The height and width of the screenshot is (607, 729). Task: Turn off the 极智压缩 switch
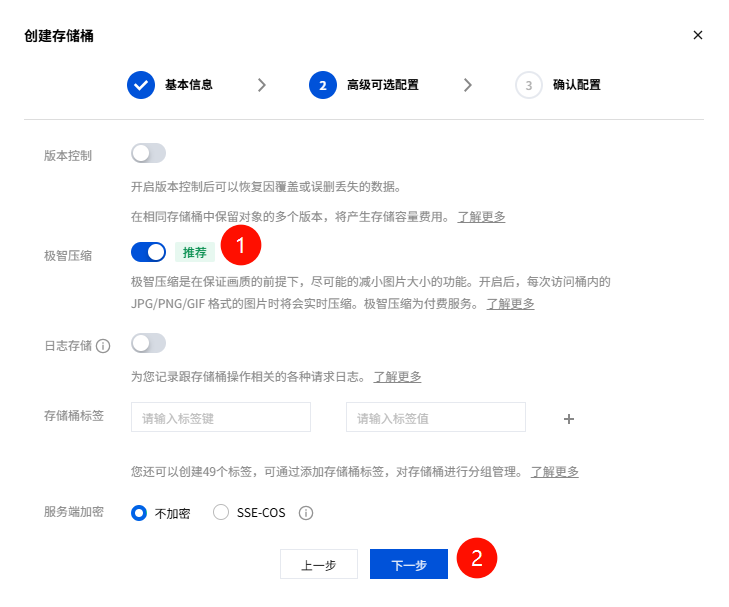(x=148, y=252)
